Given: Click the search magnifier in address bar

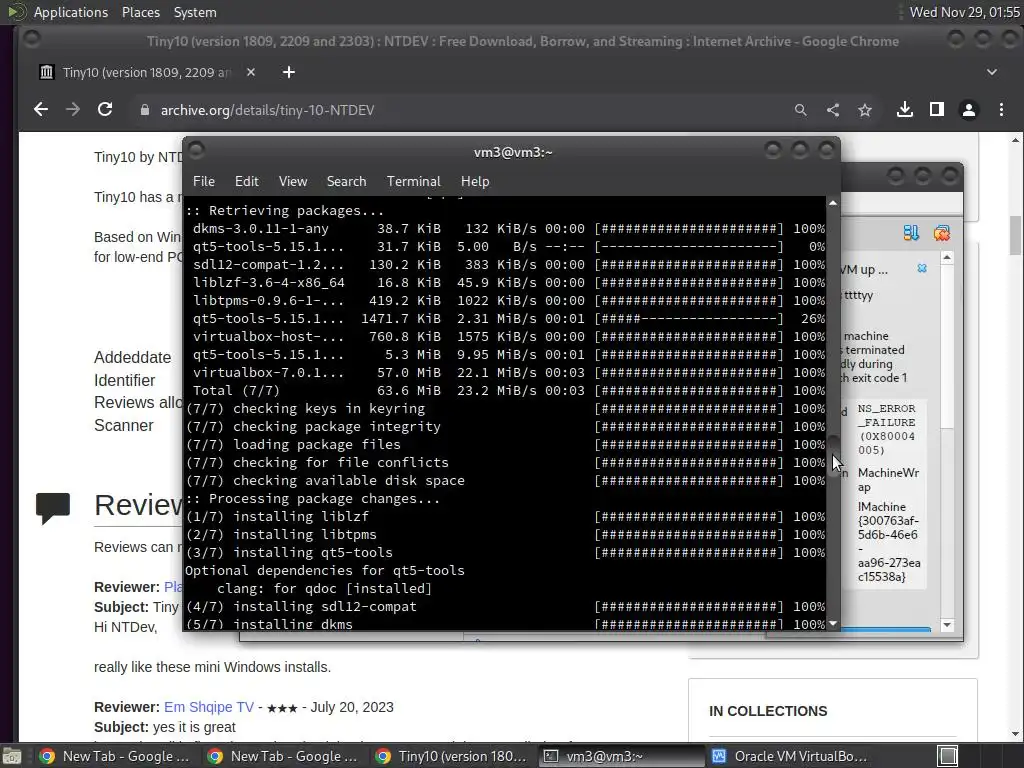Looking at the screenshot, I should point(801,110).
